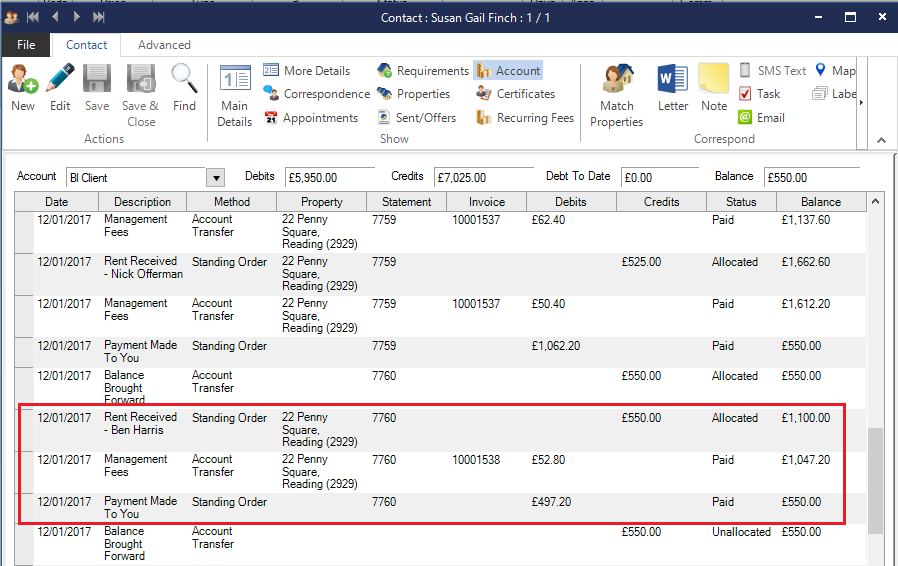Open the File menu
The width and height of the screenshot is (898, 566).
coord(26,45)
